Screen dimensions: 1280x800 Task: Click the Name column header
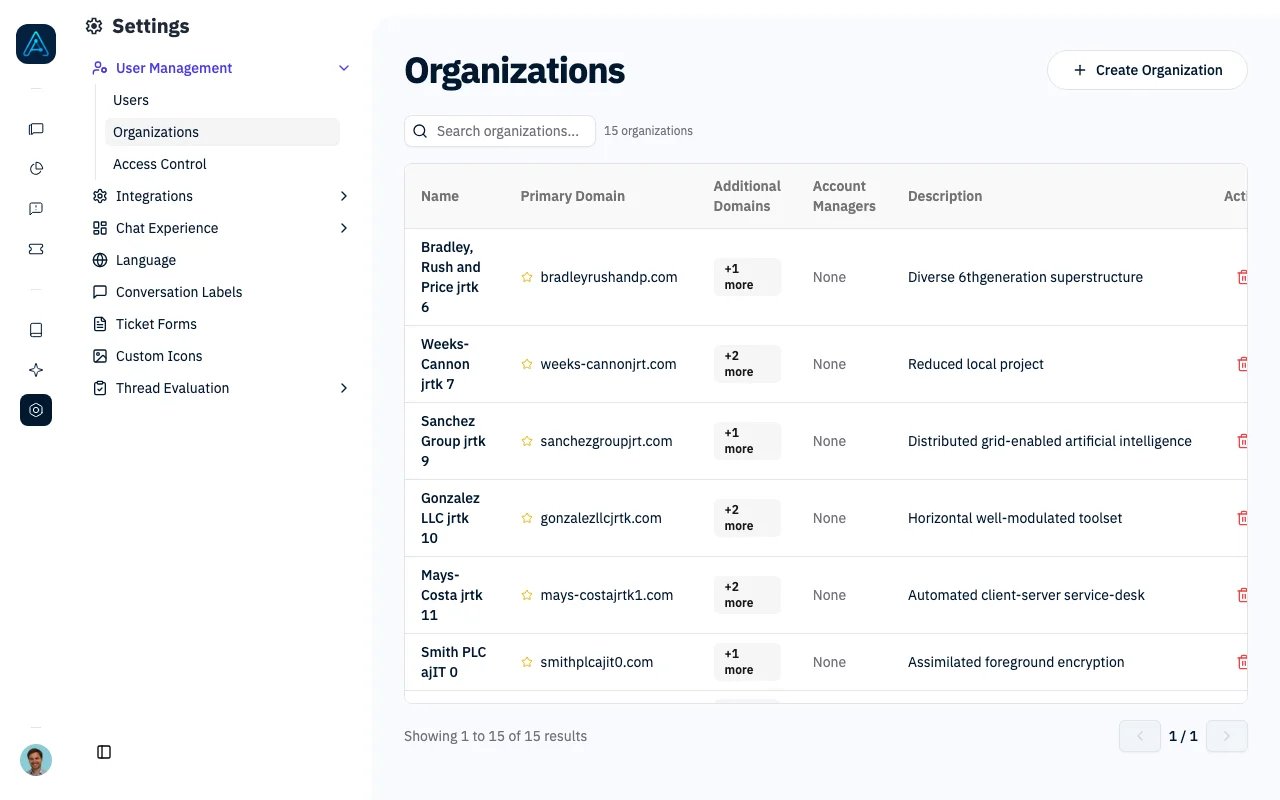(x=440, y=196)
